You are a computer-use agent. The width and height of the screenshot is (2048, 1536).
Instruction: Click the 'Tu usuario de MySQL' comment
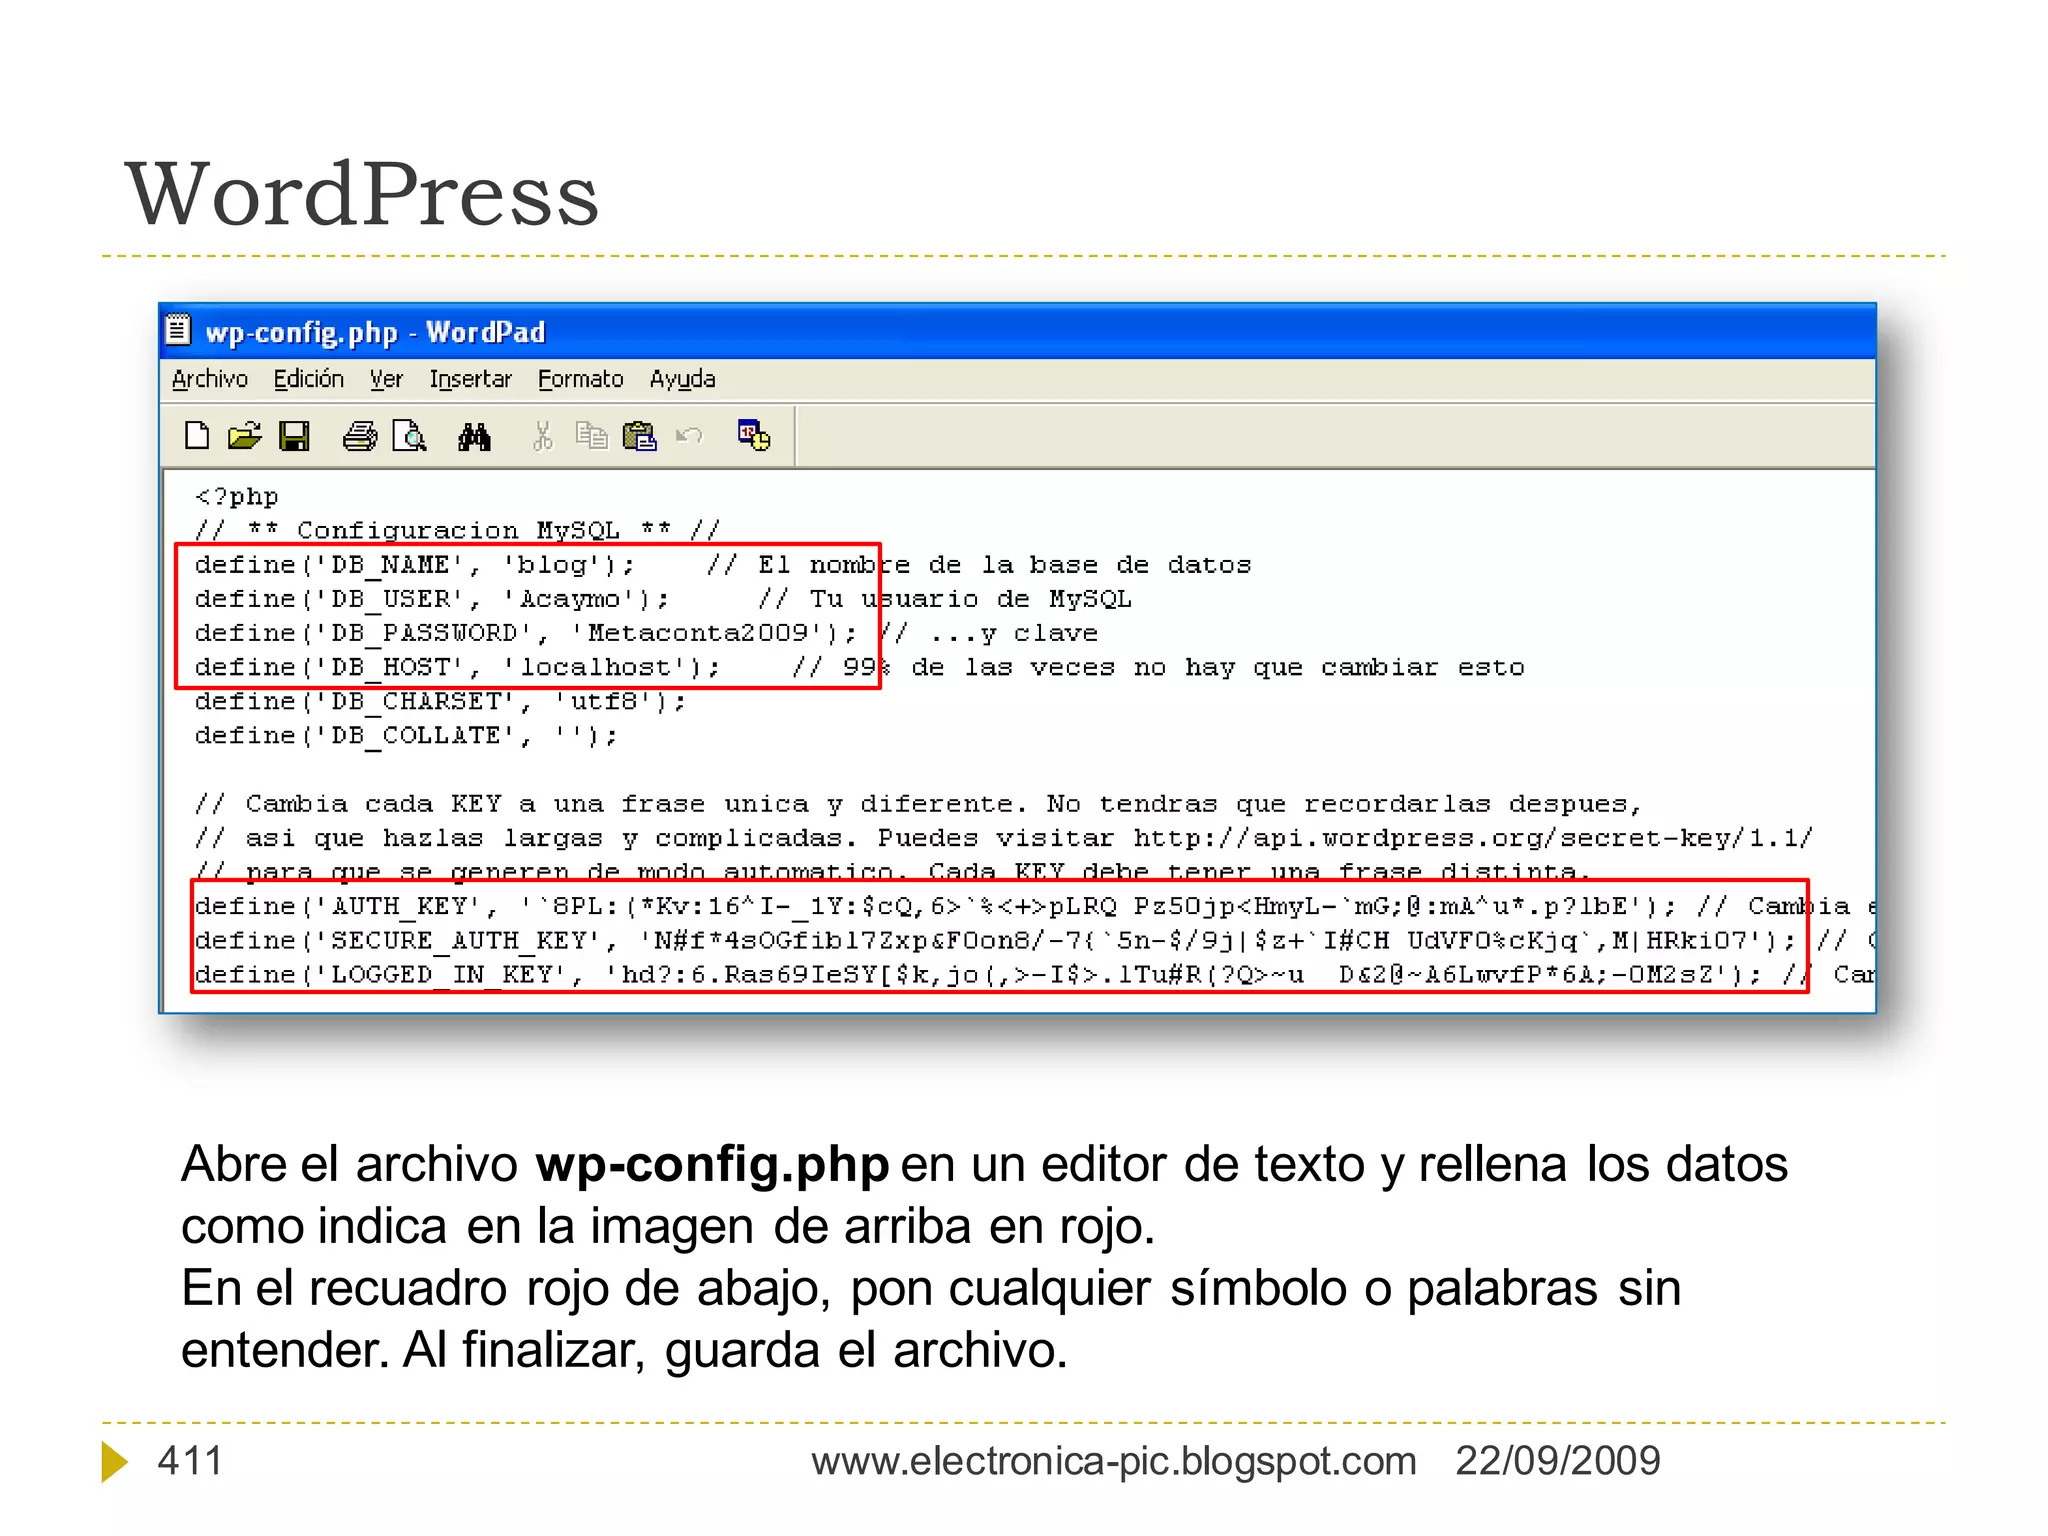(945, 599)
